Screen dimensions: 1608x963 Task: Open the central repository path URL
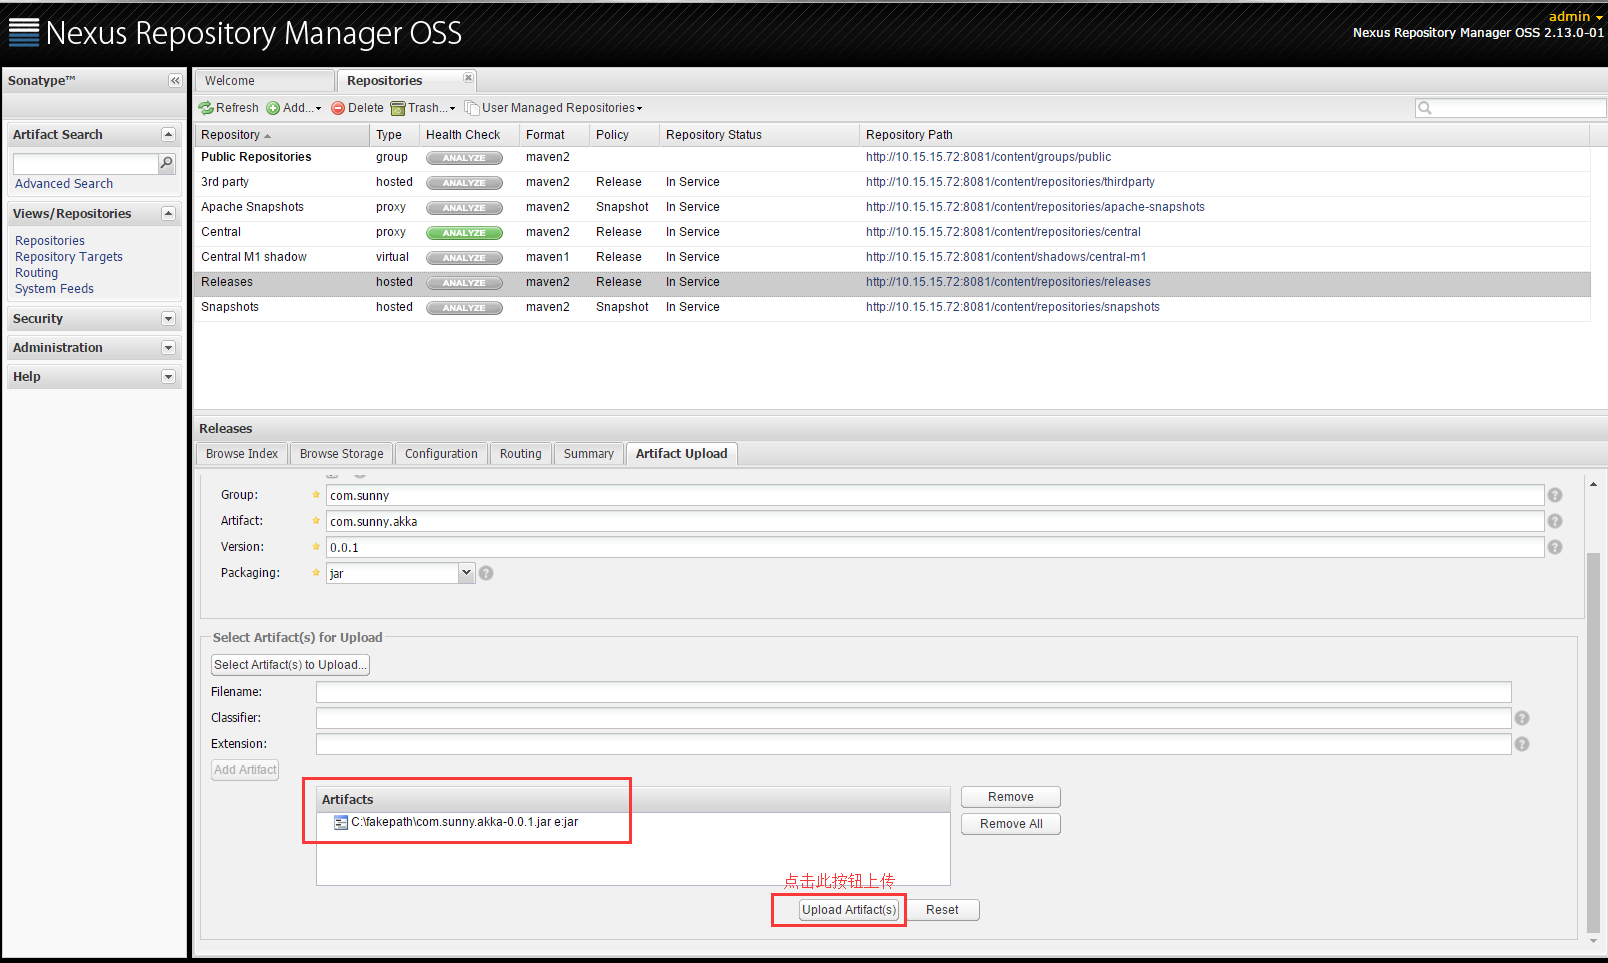point(1003,232)
